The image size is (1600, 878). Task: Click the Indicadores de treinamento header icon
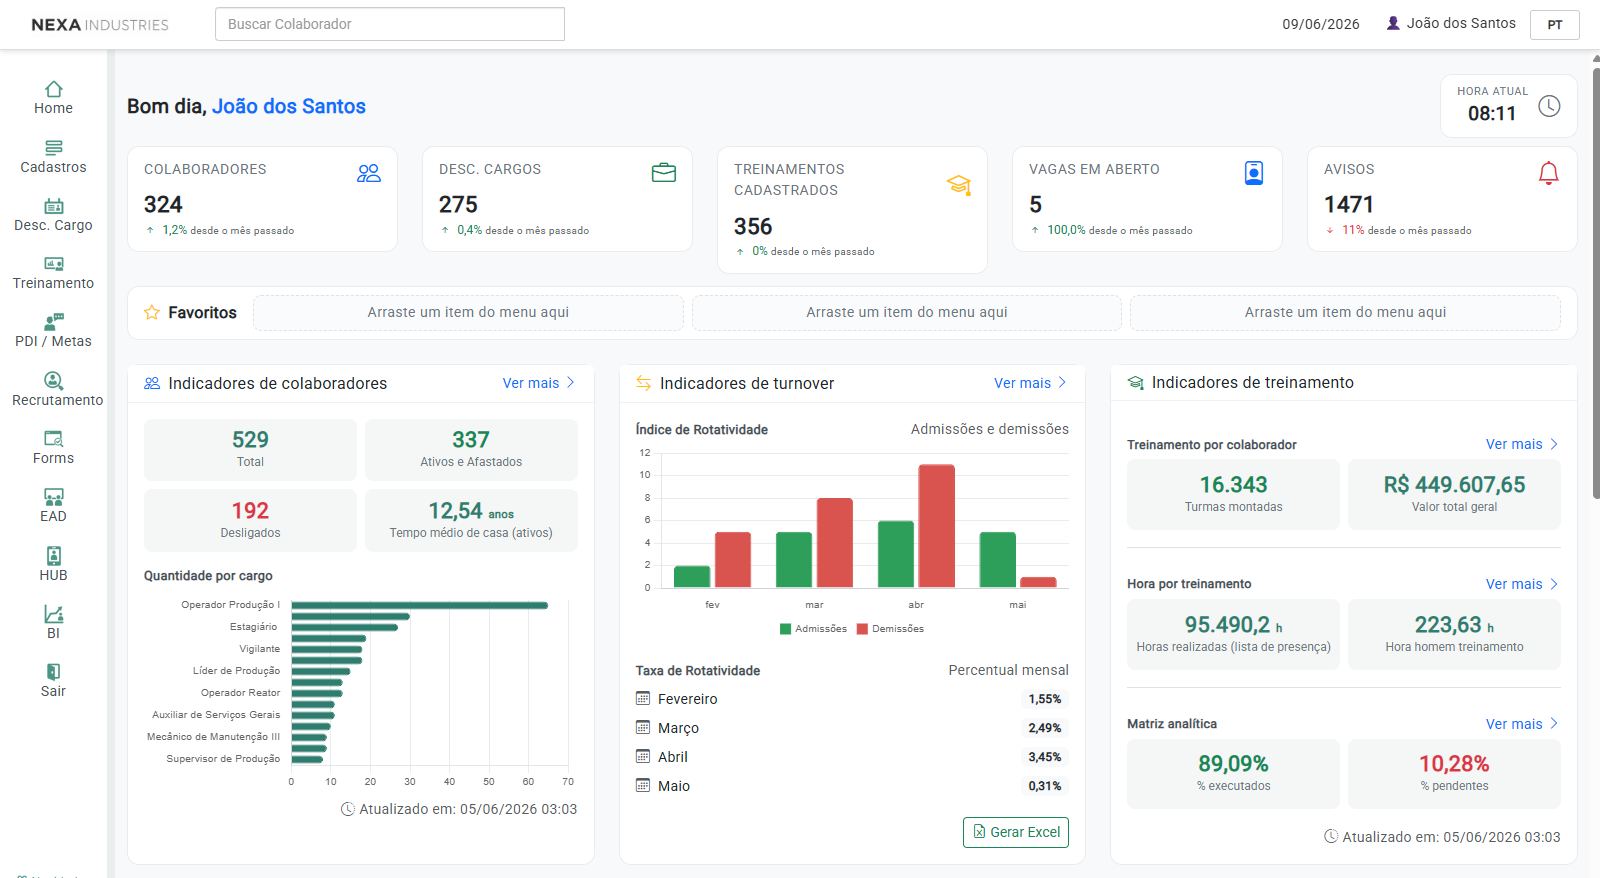point(1136,383)
